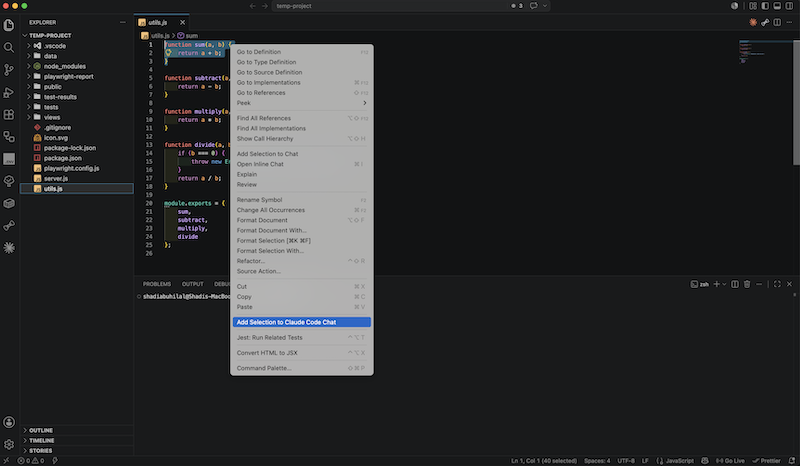Add a new terminal with plus icon

click(716, 284)
